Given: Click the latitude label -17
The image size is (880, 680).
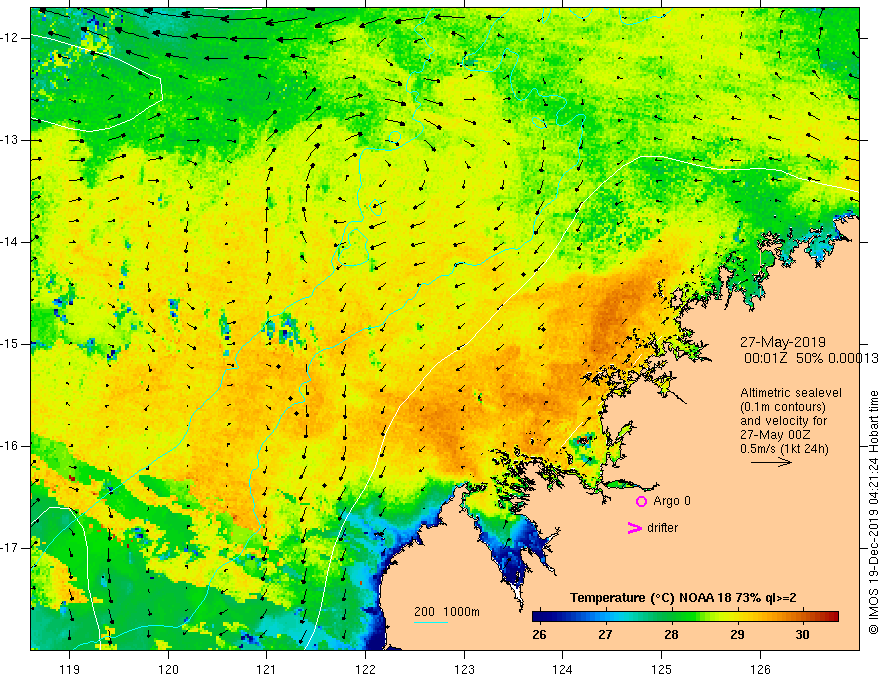Looking at the screenshot, I should pyautogui.click(x=10, y=548).
